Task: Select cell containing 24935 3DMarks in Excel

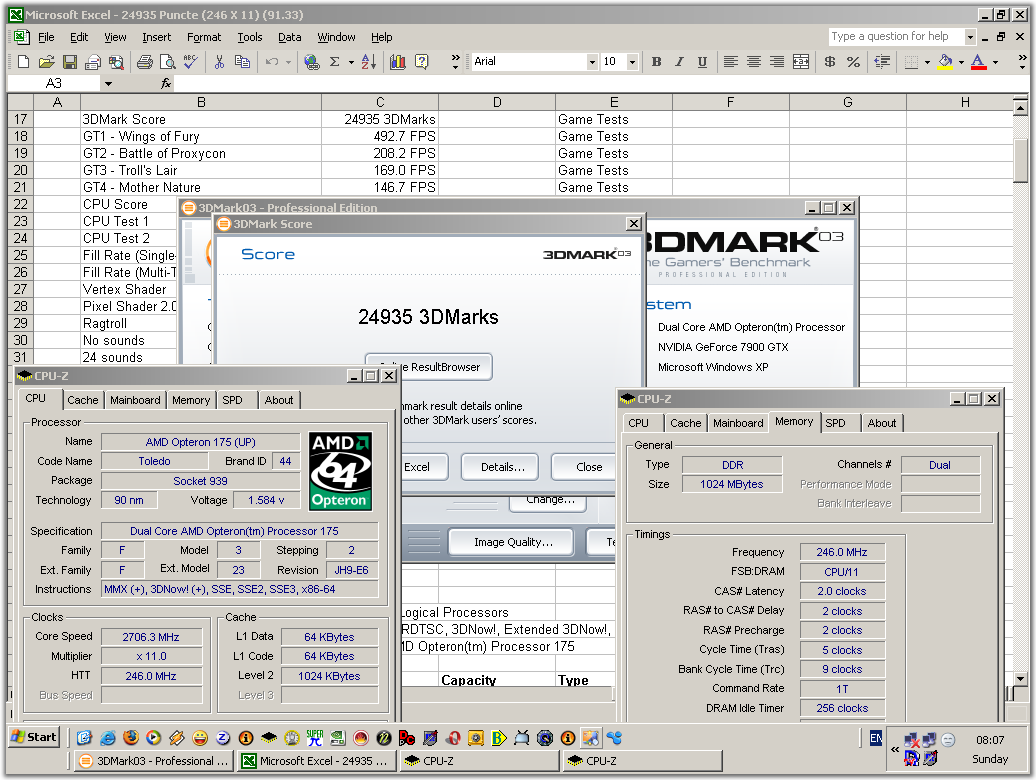Action: point(380,120)
